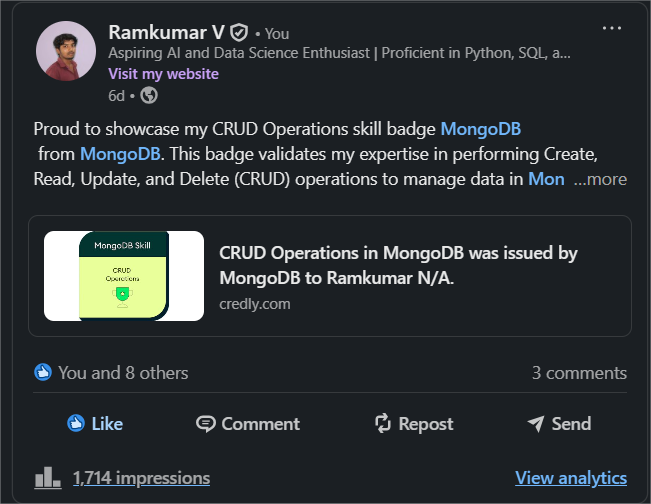Open the 1,714 impressions link

click(x=142, y=478)
